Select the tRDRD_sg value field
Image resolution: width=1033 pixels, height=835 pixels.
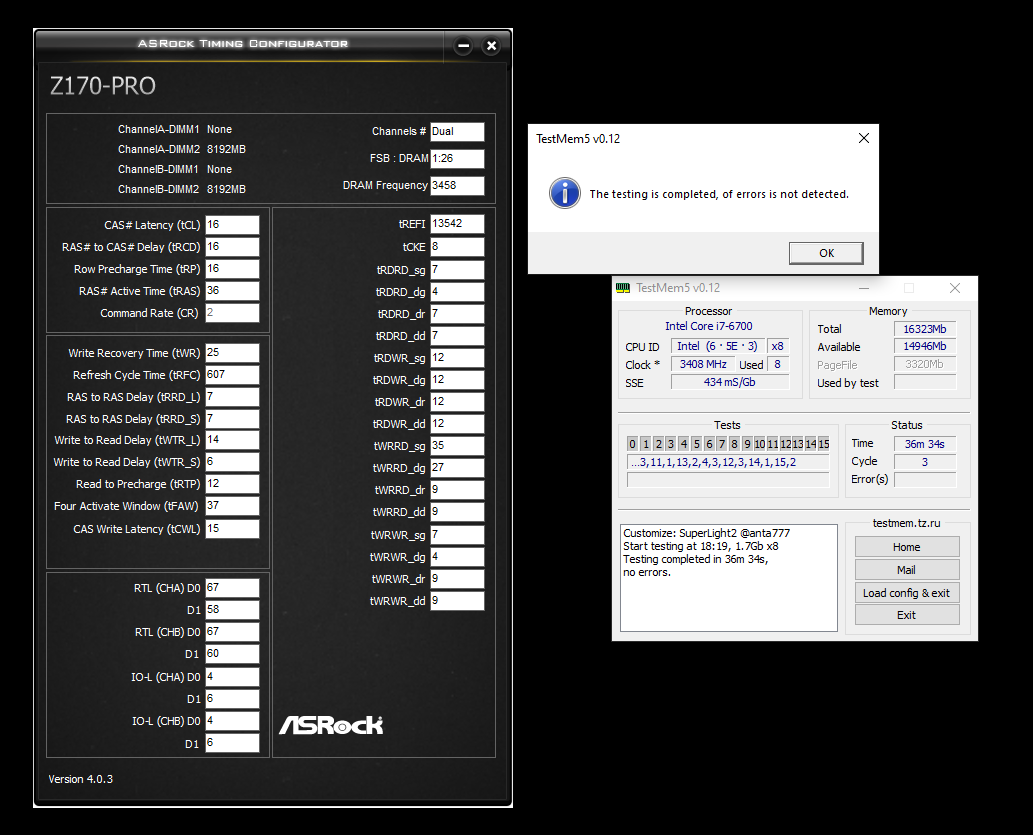pyautogui.click(x=457, y=270)
